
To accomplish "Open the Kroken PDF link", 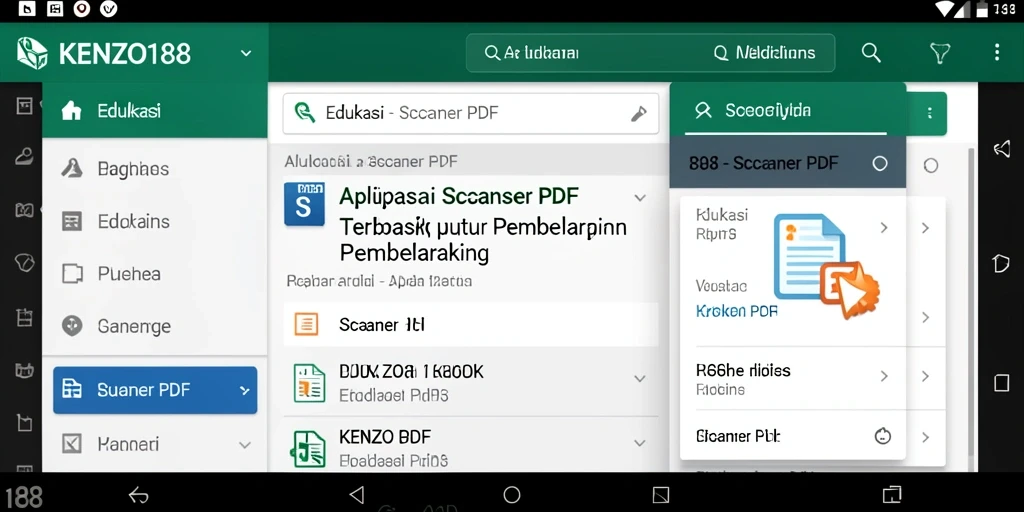I will tap(737, 311).
